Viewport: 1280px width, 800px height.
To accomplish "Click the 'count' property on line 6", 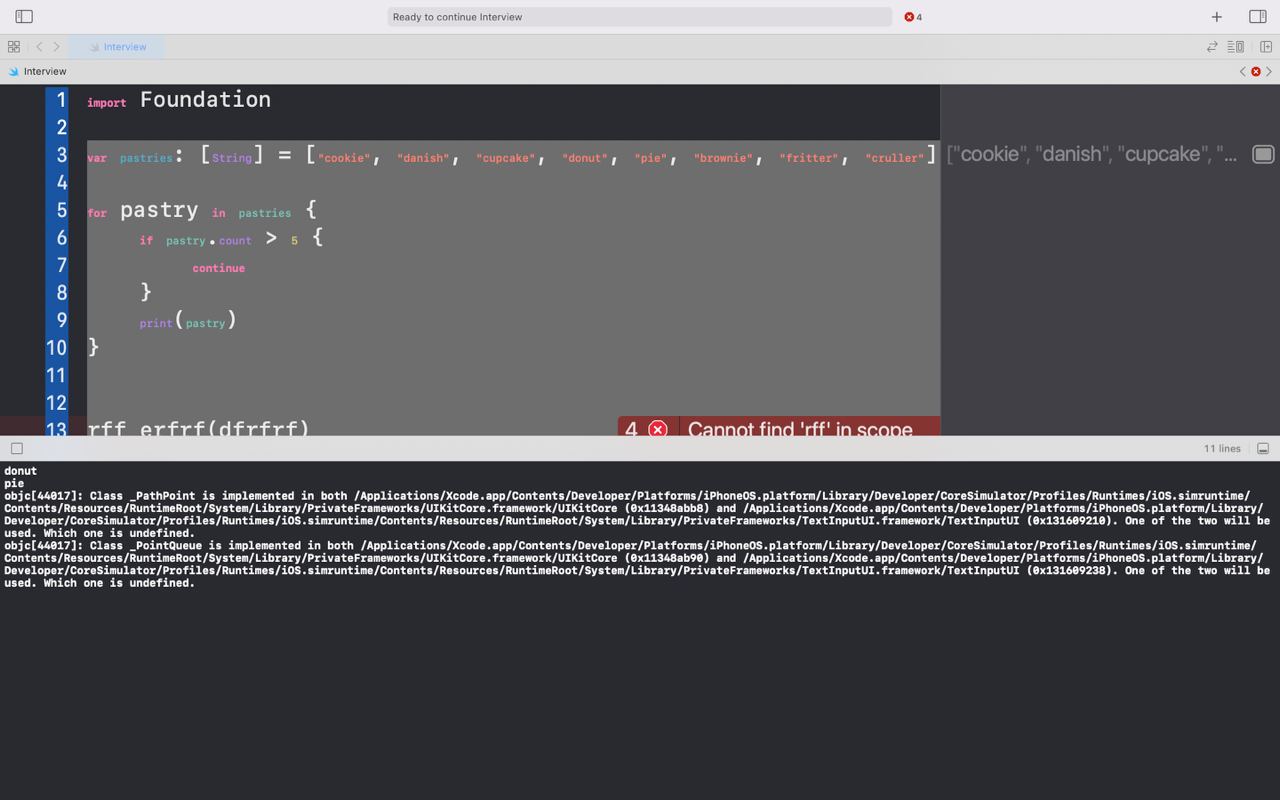I will (235, 240).
